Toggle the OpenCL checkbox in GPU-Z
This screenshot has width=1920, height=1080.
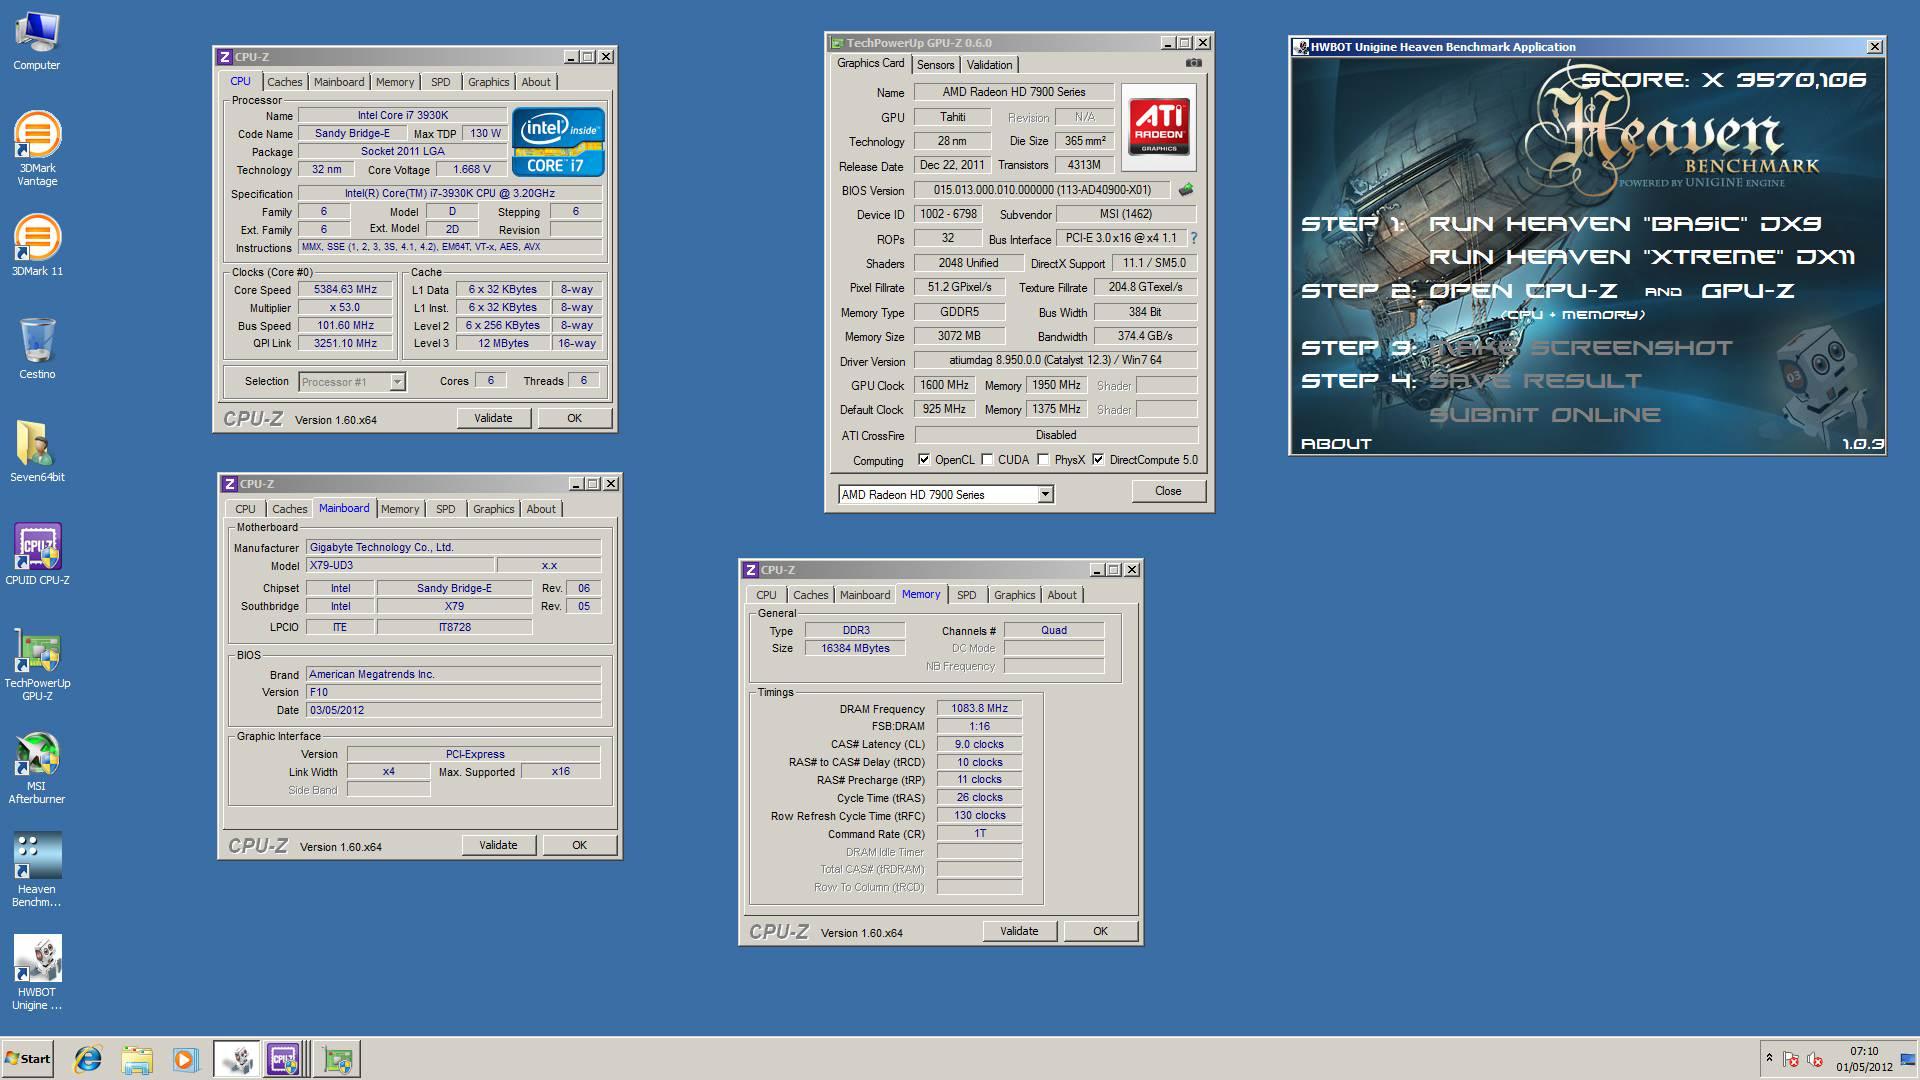(924, 460)
